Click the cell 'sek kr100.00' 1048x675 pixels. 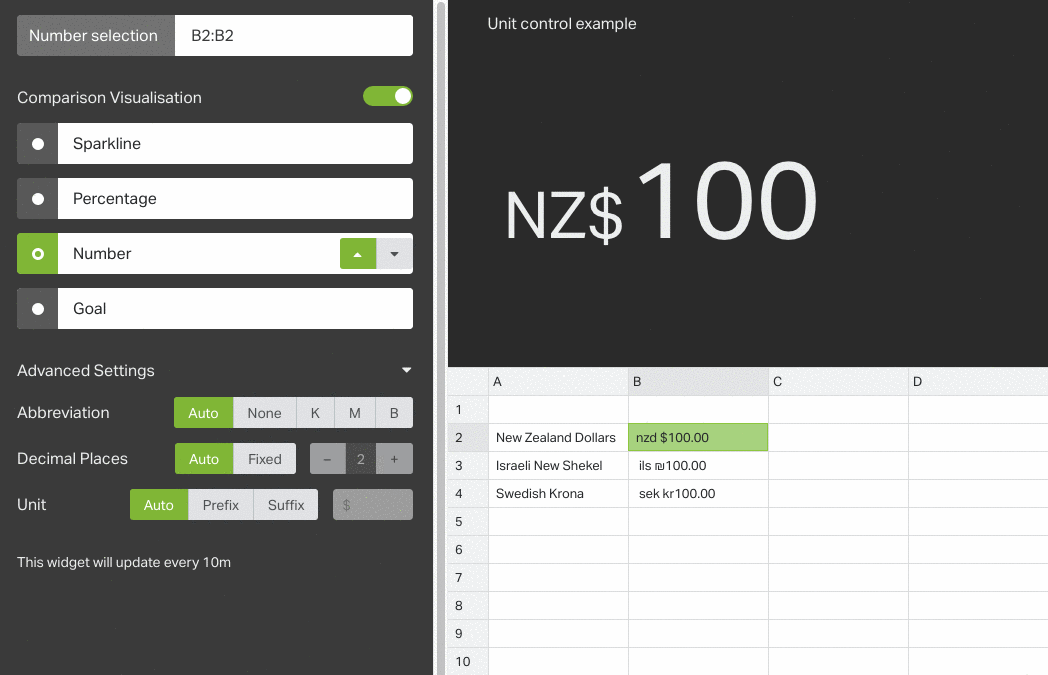698,494
